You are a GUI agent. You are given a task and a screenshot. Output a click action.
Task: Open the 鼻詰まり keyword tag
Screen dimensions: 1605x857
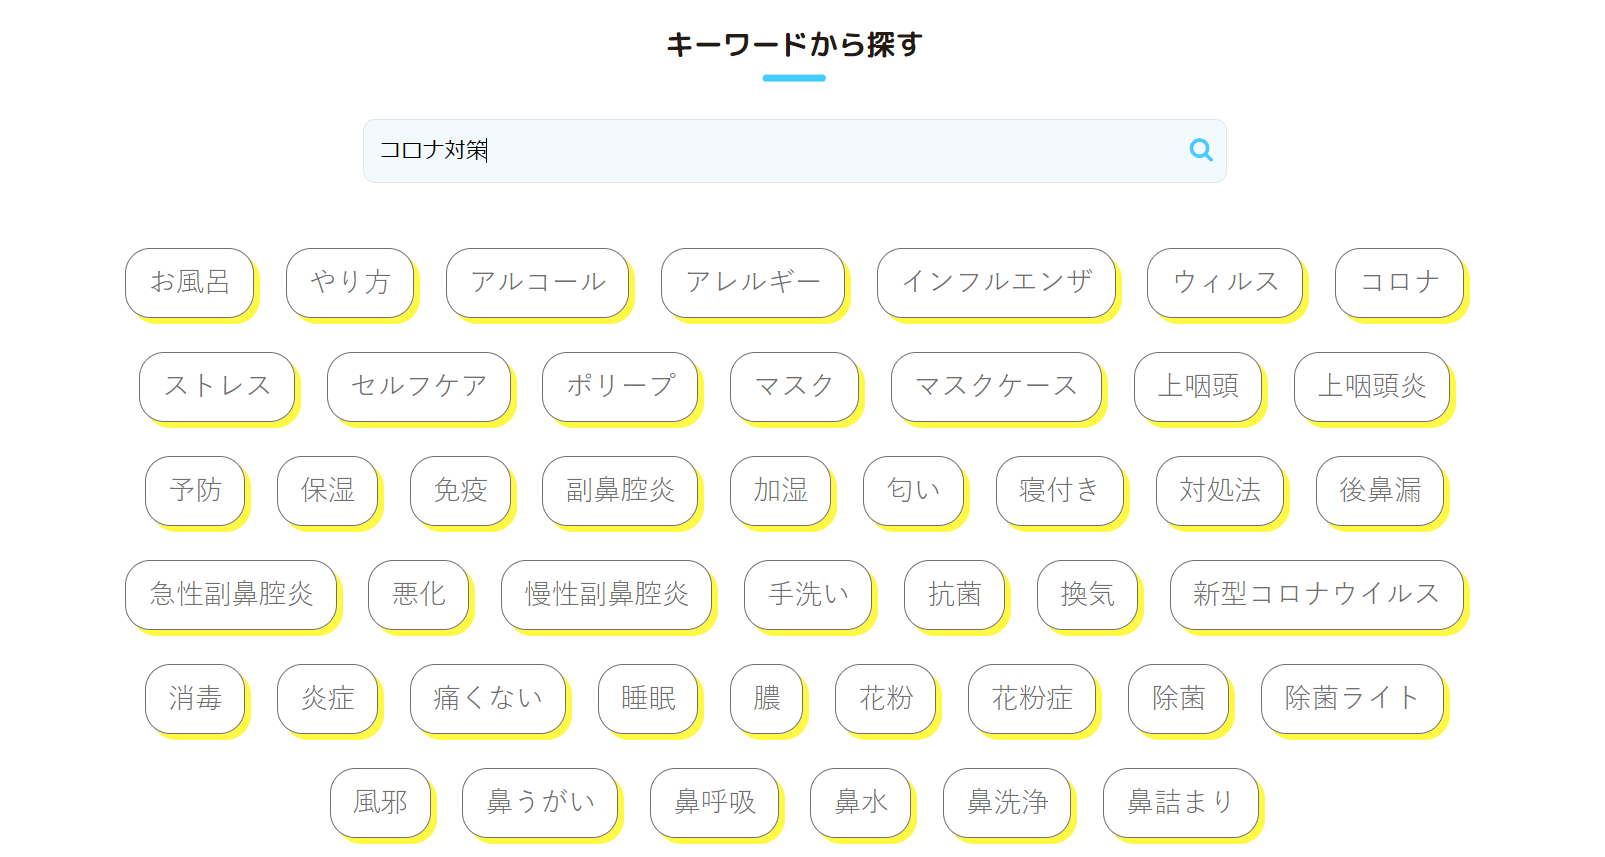[1180, 803]
